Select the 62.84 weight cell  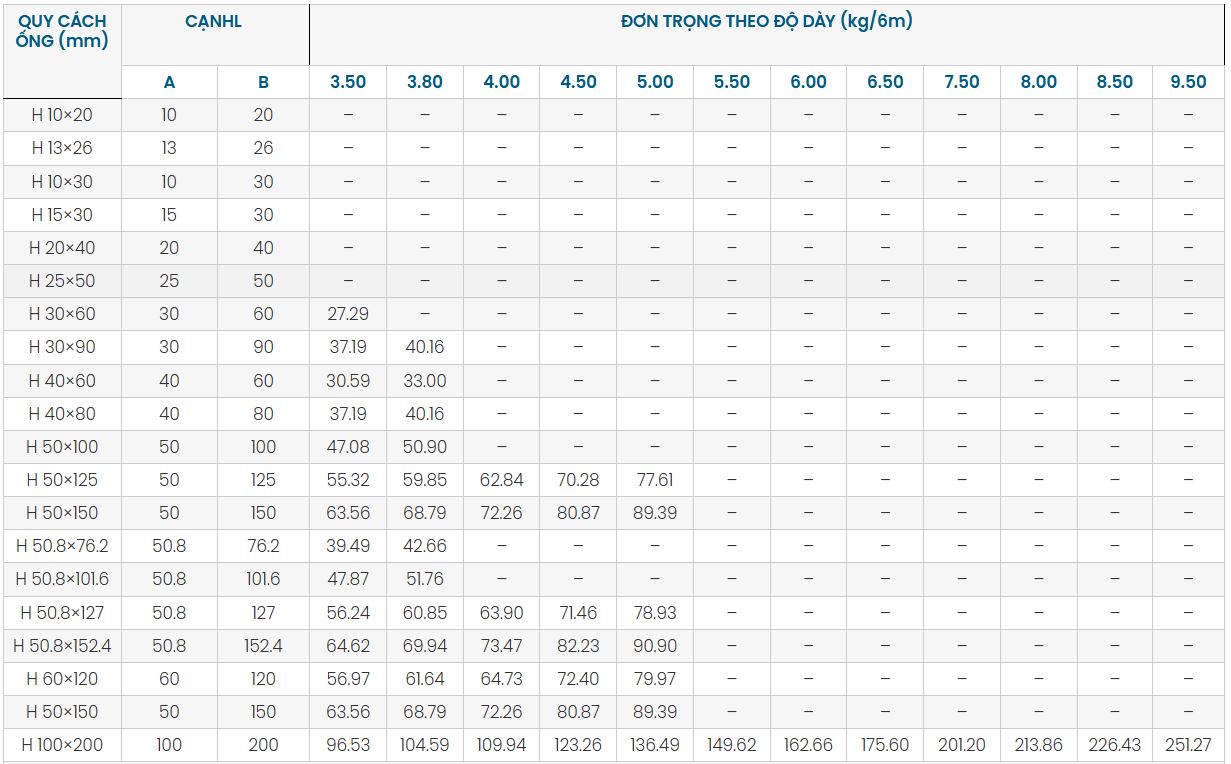point(502,480)
